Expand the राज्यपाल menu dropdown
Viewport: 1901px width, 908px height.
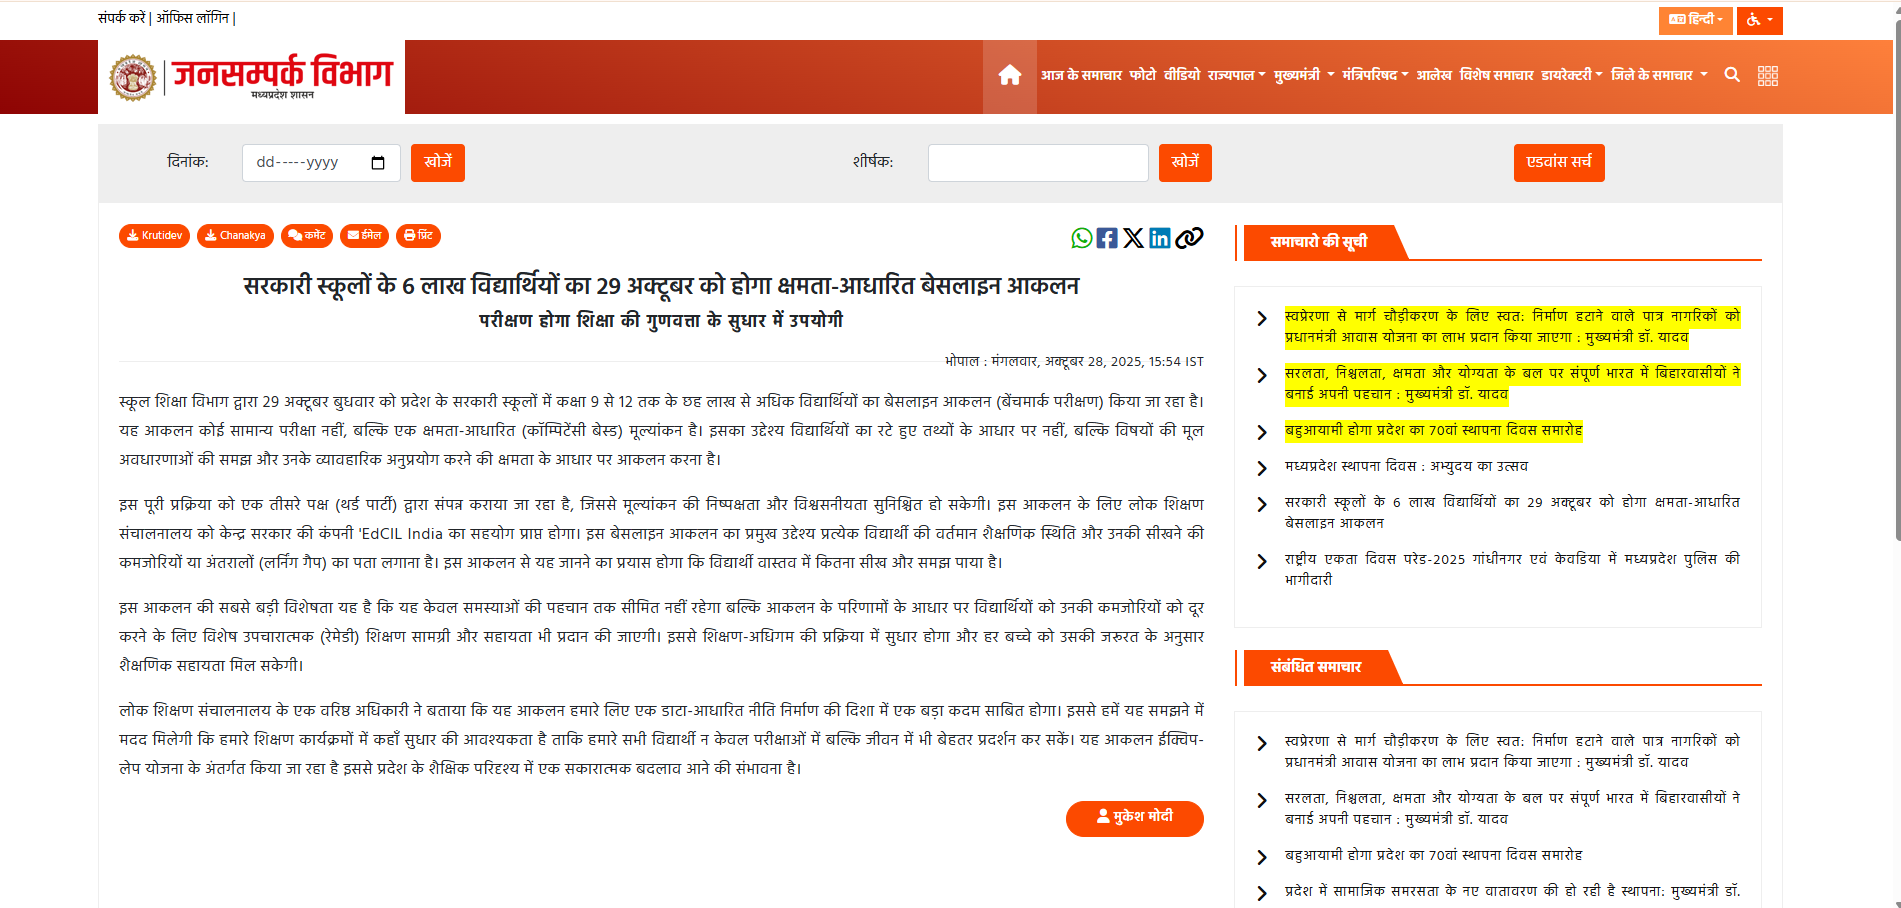point(1236,76)
